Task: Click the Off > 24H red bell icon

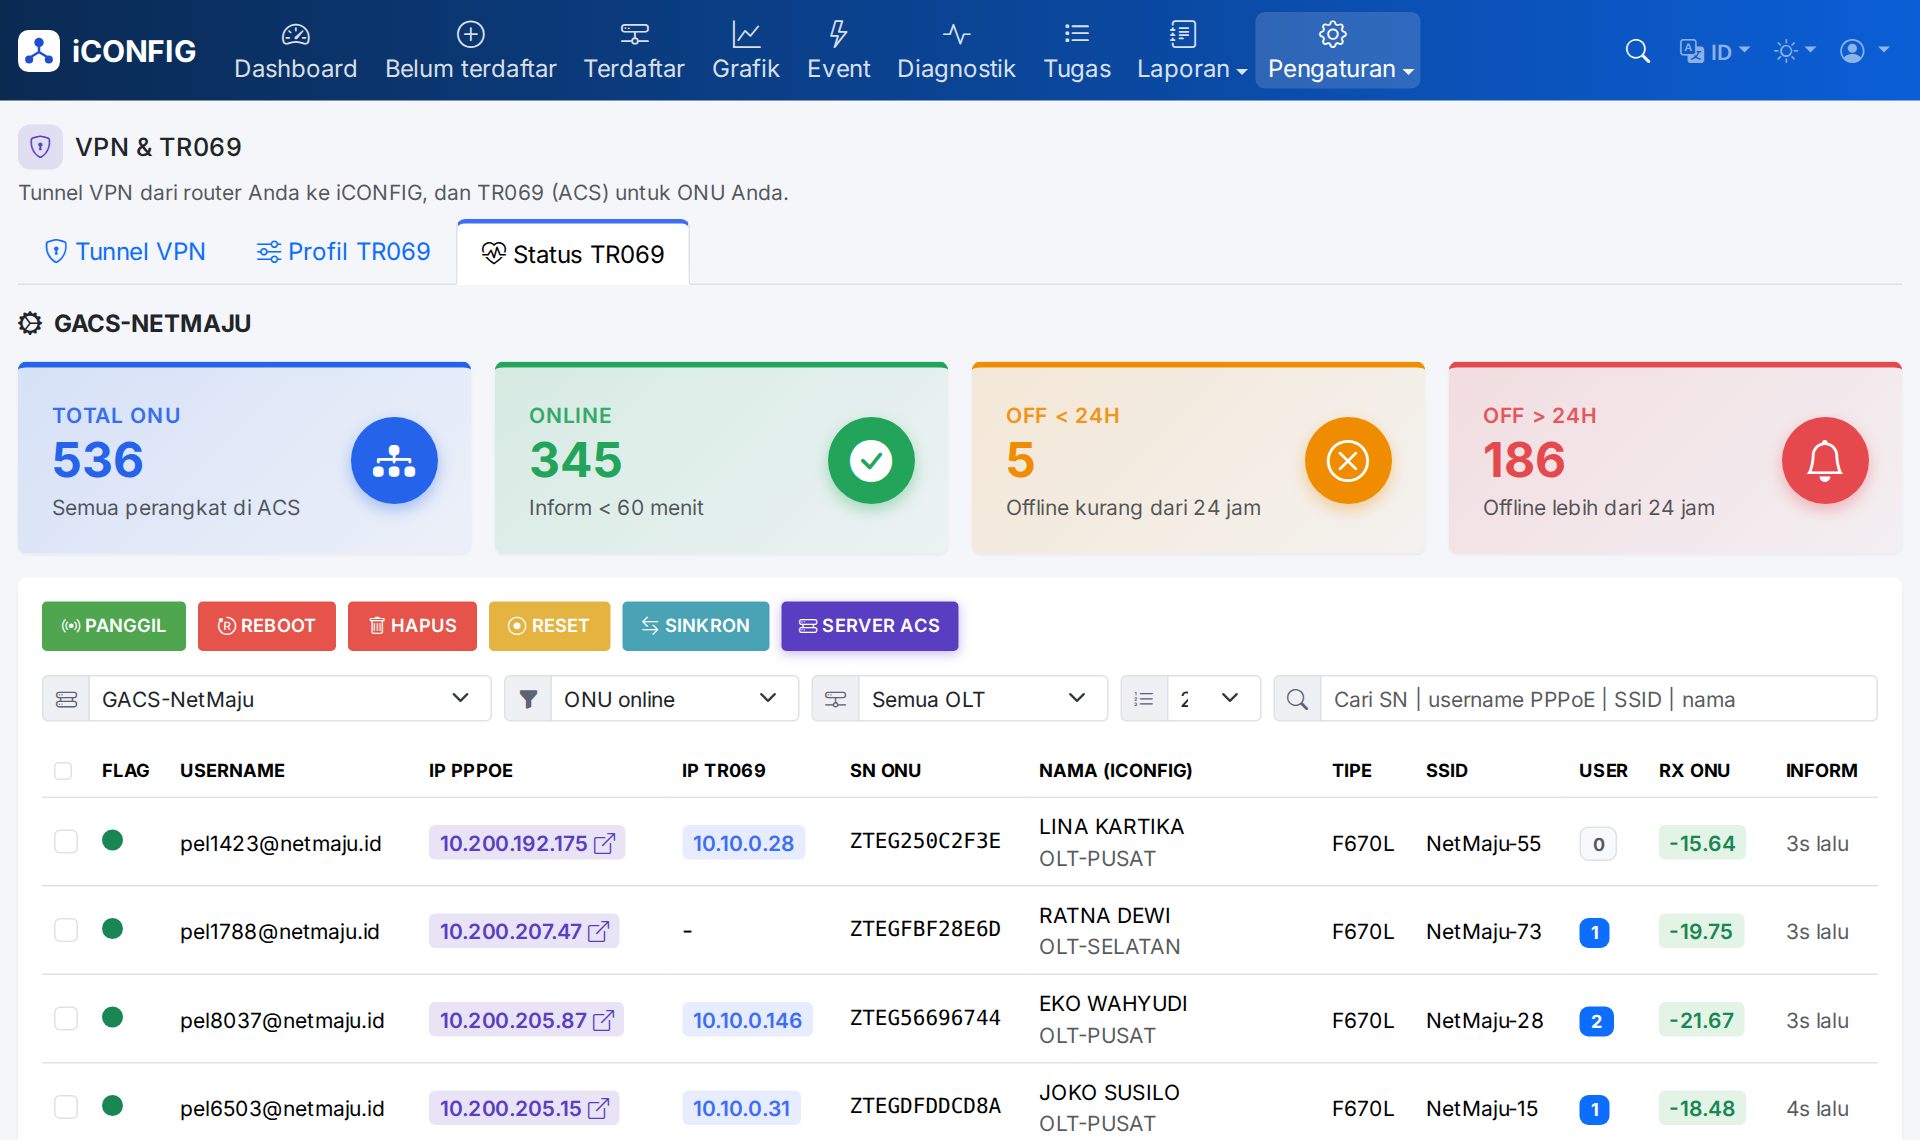Action: click(x=1825, y=460)
